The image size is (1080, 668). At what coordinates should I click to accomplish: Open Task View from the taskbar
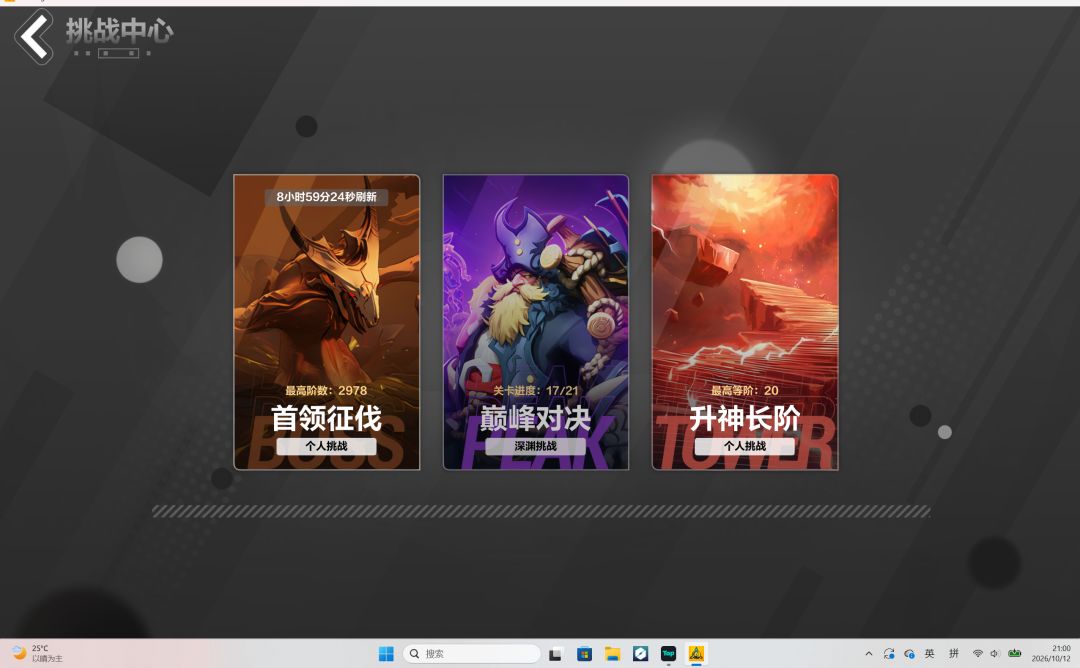click(555, 654)
